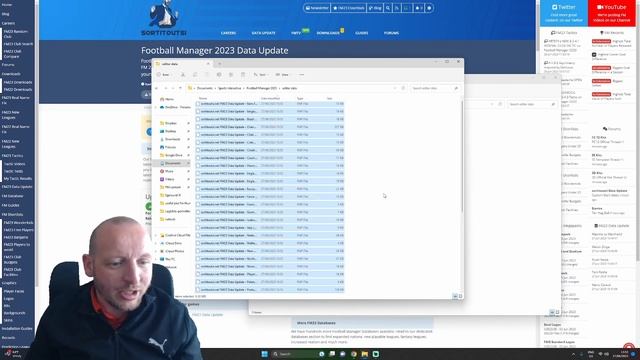
Task: Open a new Explorer tab with plus icon
Action: (x=219, y=64)
